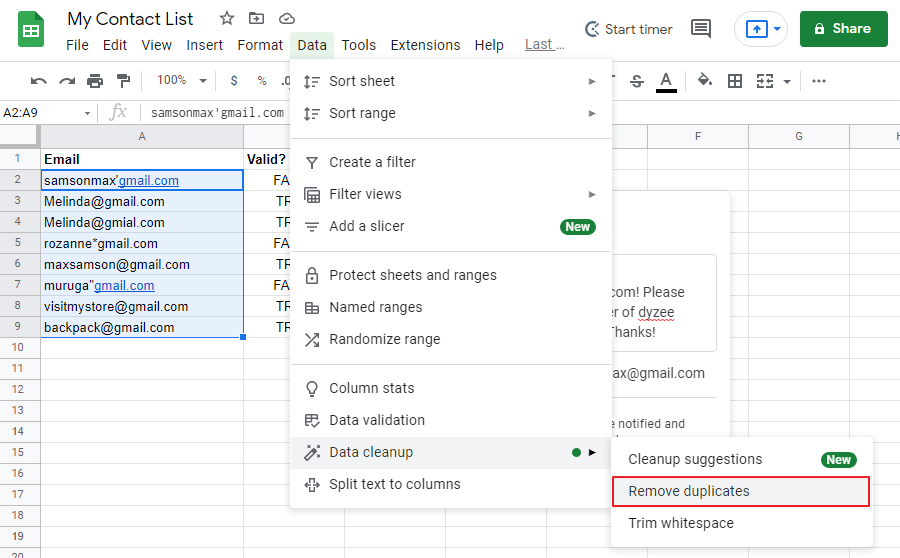The width and height of the screenshot is (900, 558).
Task: Open the Insert menu
Action: click(204, 45)
